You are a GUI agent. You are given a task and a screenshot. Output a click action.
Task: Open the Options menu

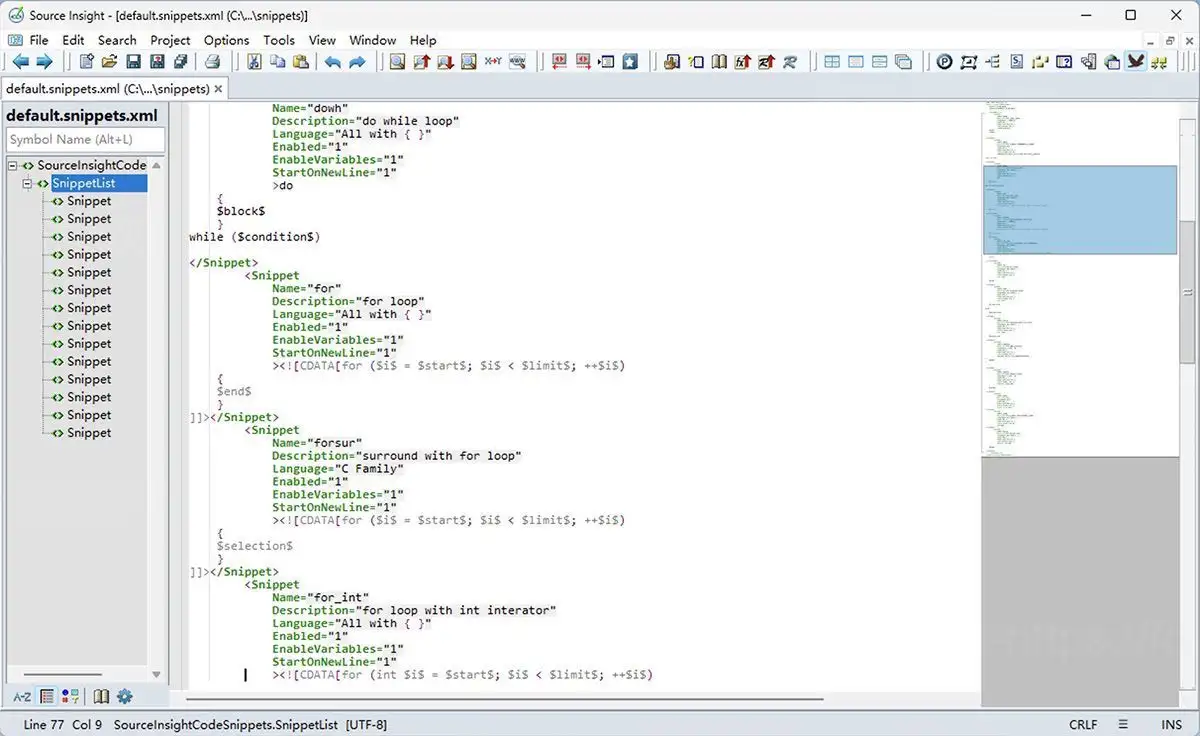[226, 40]
